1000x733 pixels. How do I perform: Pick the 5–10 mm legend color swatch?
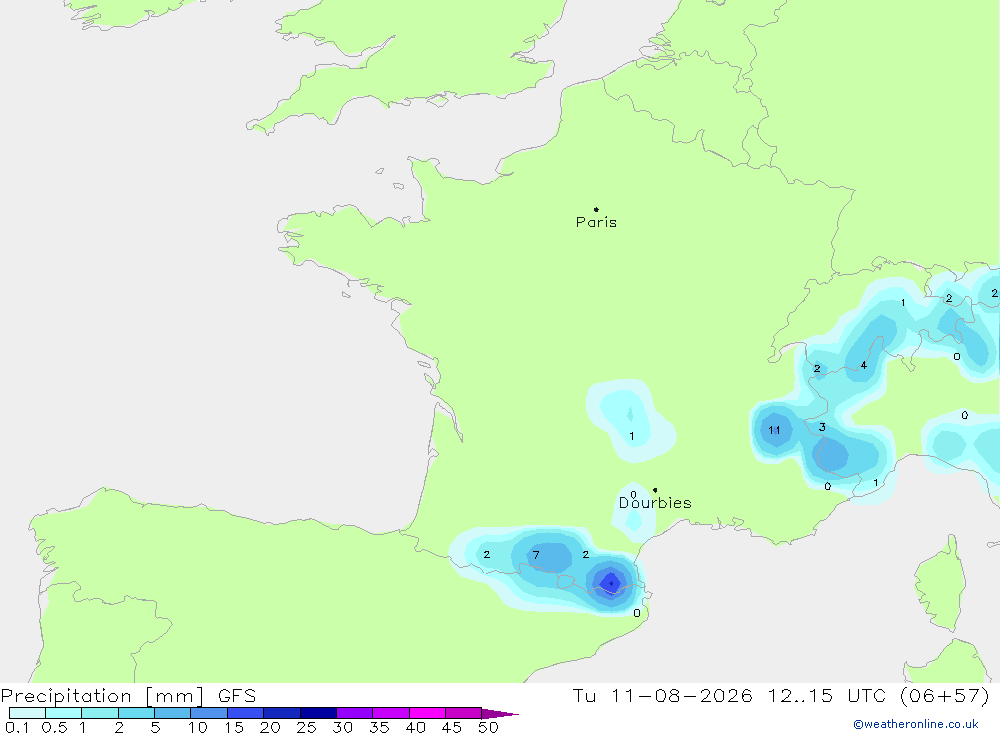172,713
